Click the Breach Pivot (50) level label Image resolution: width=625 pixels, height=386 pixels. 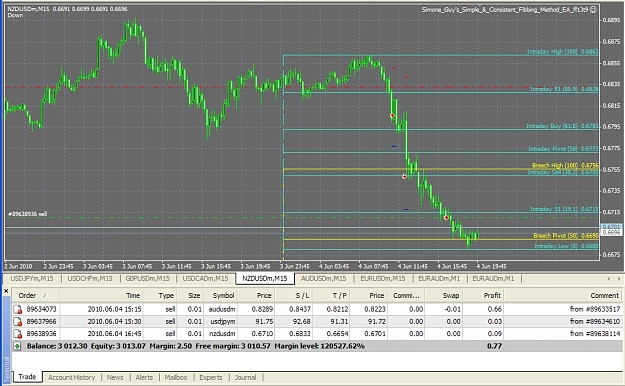565,236
